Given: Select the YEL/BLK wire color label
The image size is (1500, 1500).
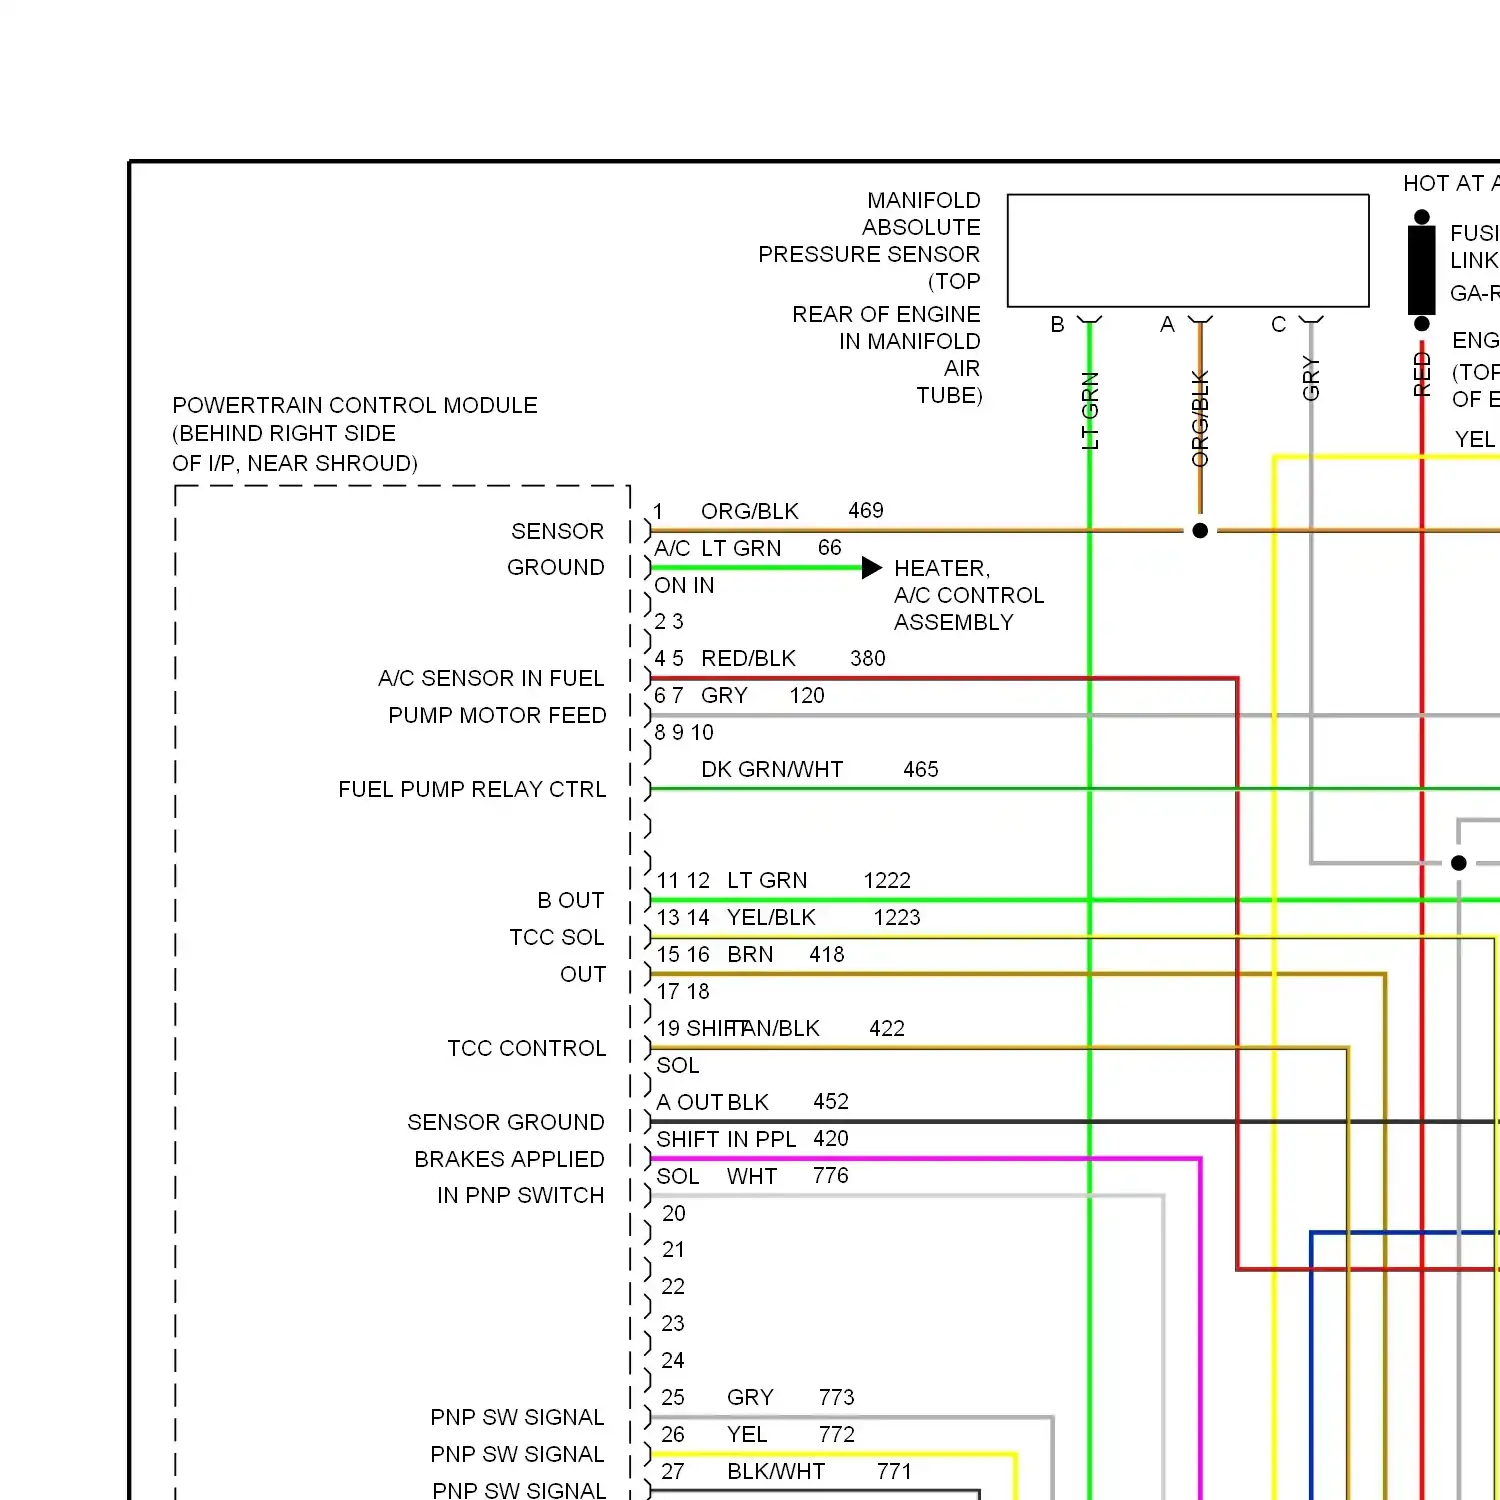Looking at the screenshot, I should click(x=771, y=917).
